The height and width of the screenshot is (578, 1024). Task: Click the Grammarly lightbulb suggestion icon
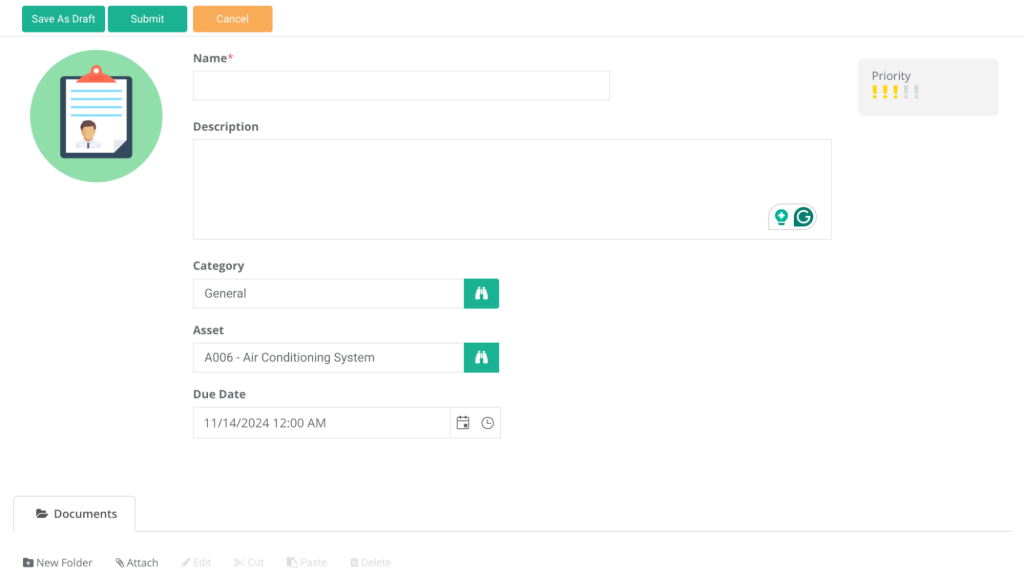pos(781,217)
